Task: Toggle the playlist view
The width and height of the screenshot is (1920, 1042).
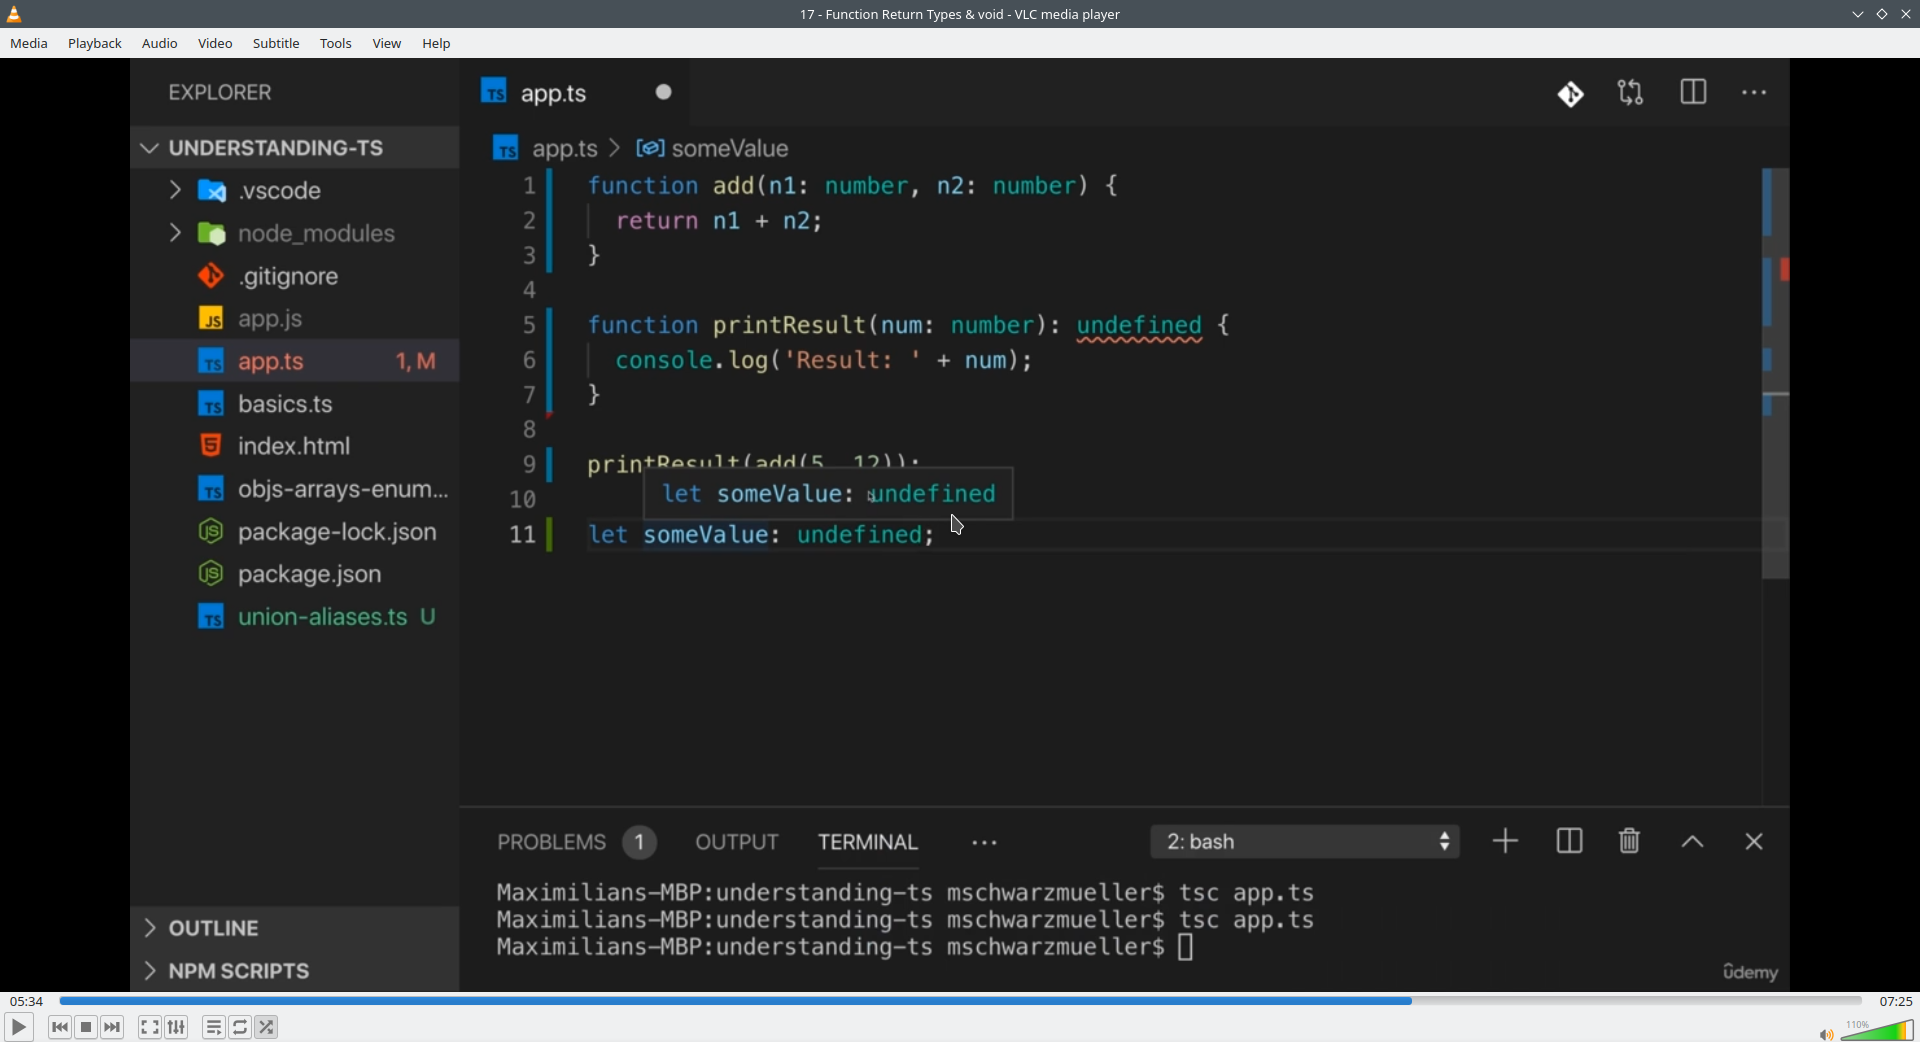Action: click(x=214, y=1027)
